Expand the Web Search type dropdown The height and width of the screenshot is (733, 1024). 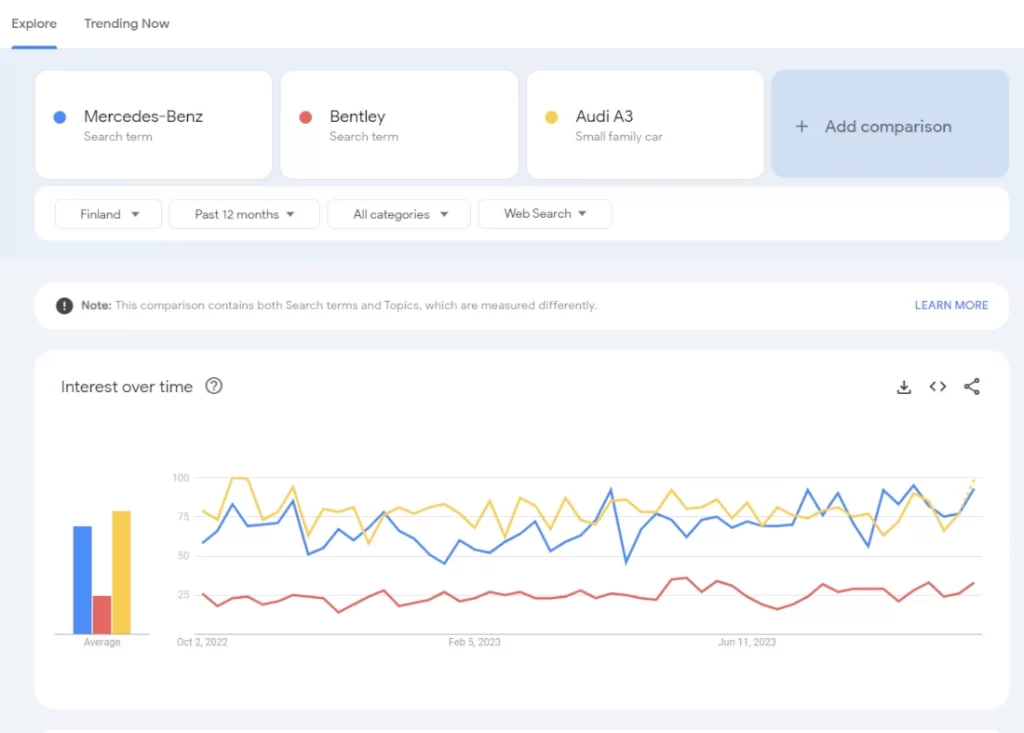point(544,214)
